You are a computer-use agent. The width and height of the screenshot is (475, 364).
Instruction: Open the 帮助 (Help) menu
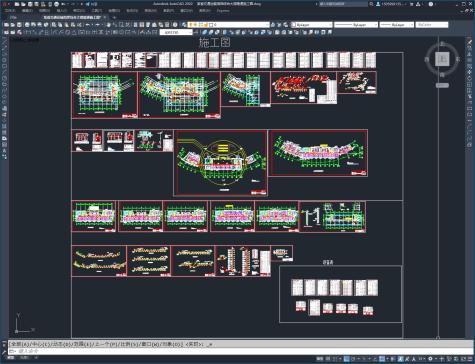point(204,11)
